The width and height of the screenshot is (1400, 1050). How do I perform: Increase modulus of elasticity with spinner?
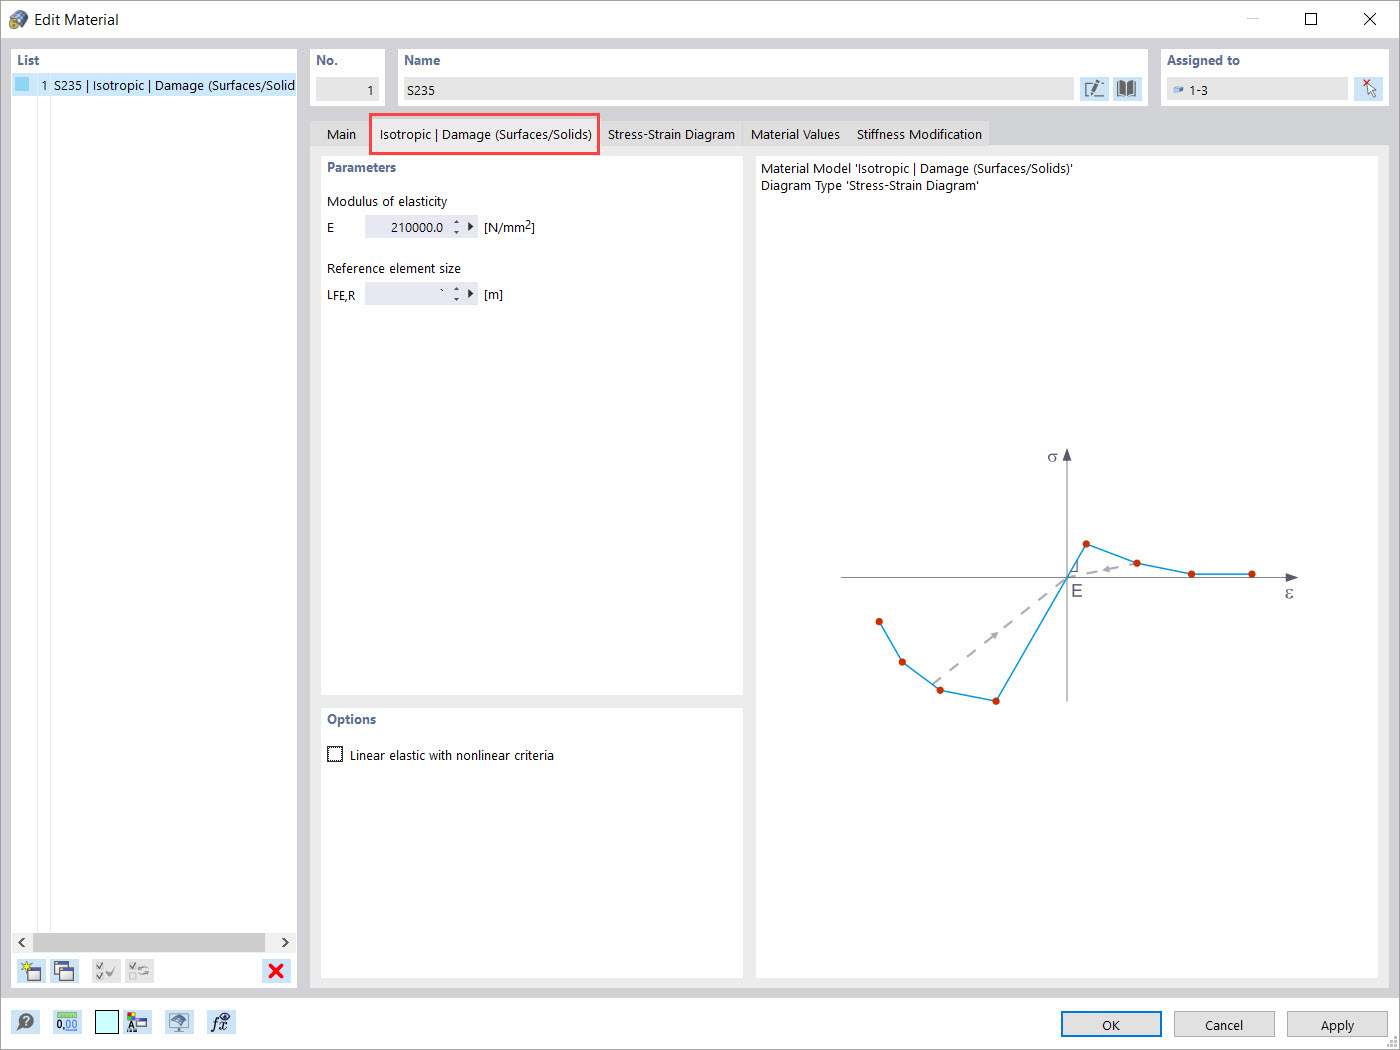tap(457, 223)
